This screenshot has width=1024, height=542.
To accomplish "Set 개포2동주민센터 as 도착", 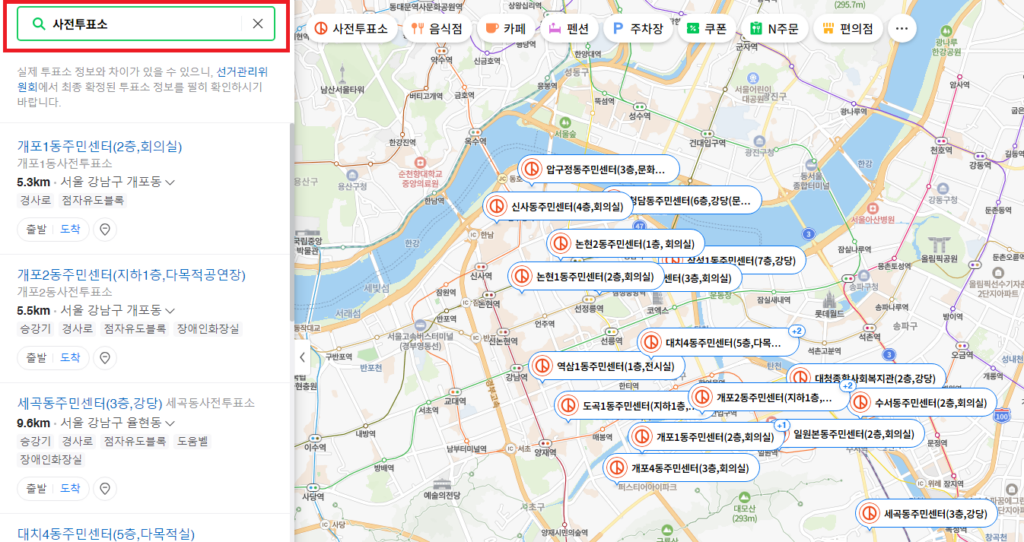I will 70,358.
